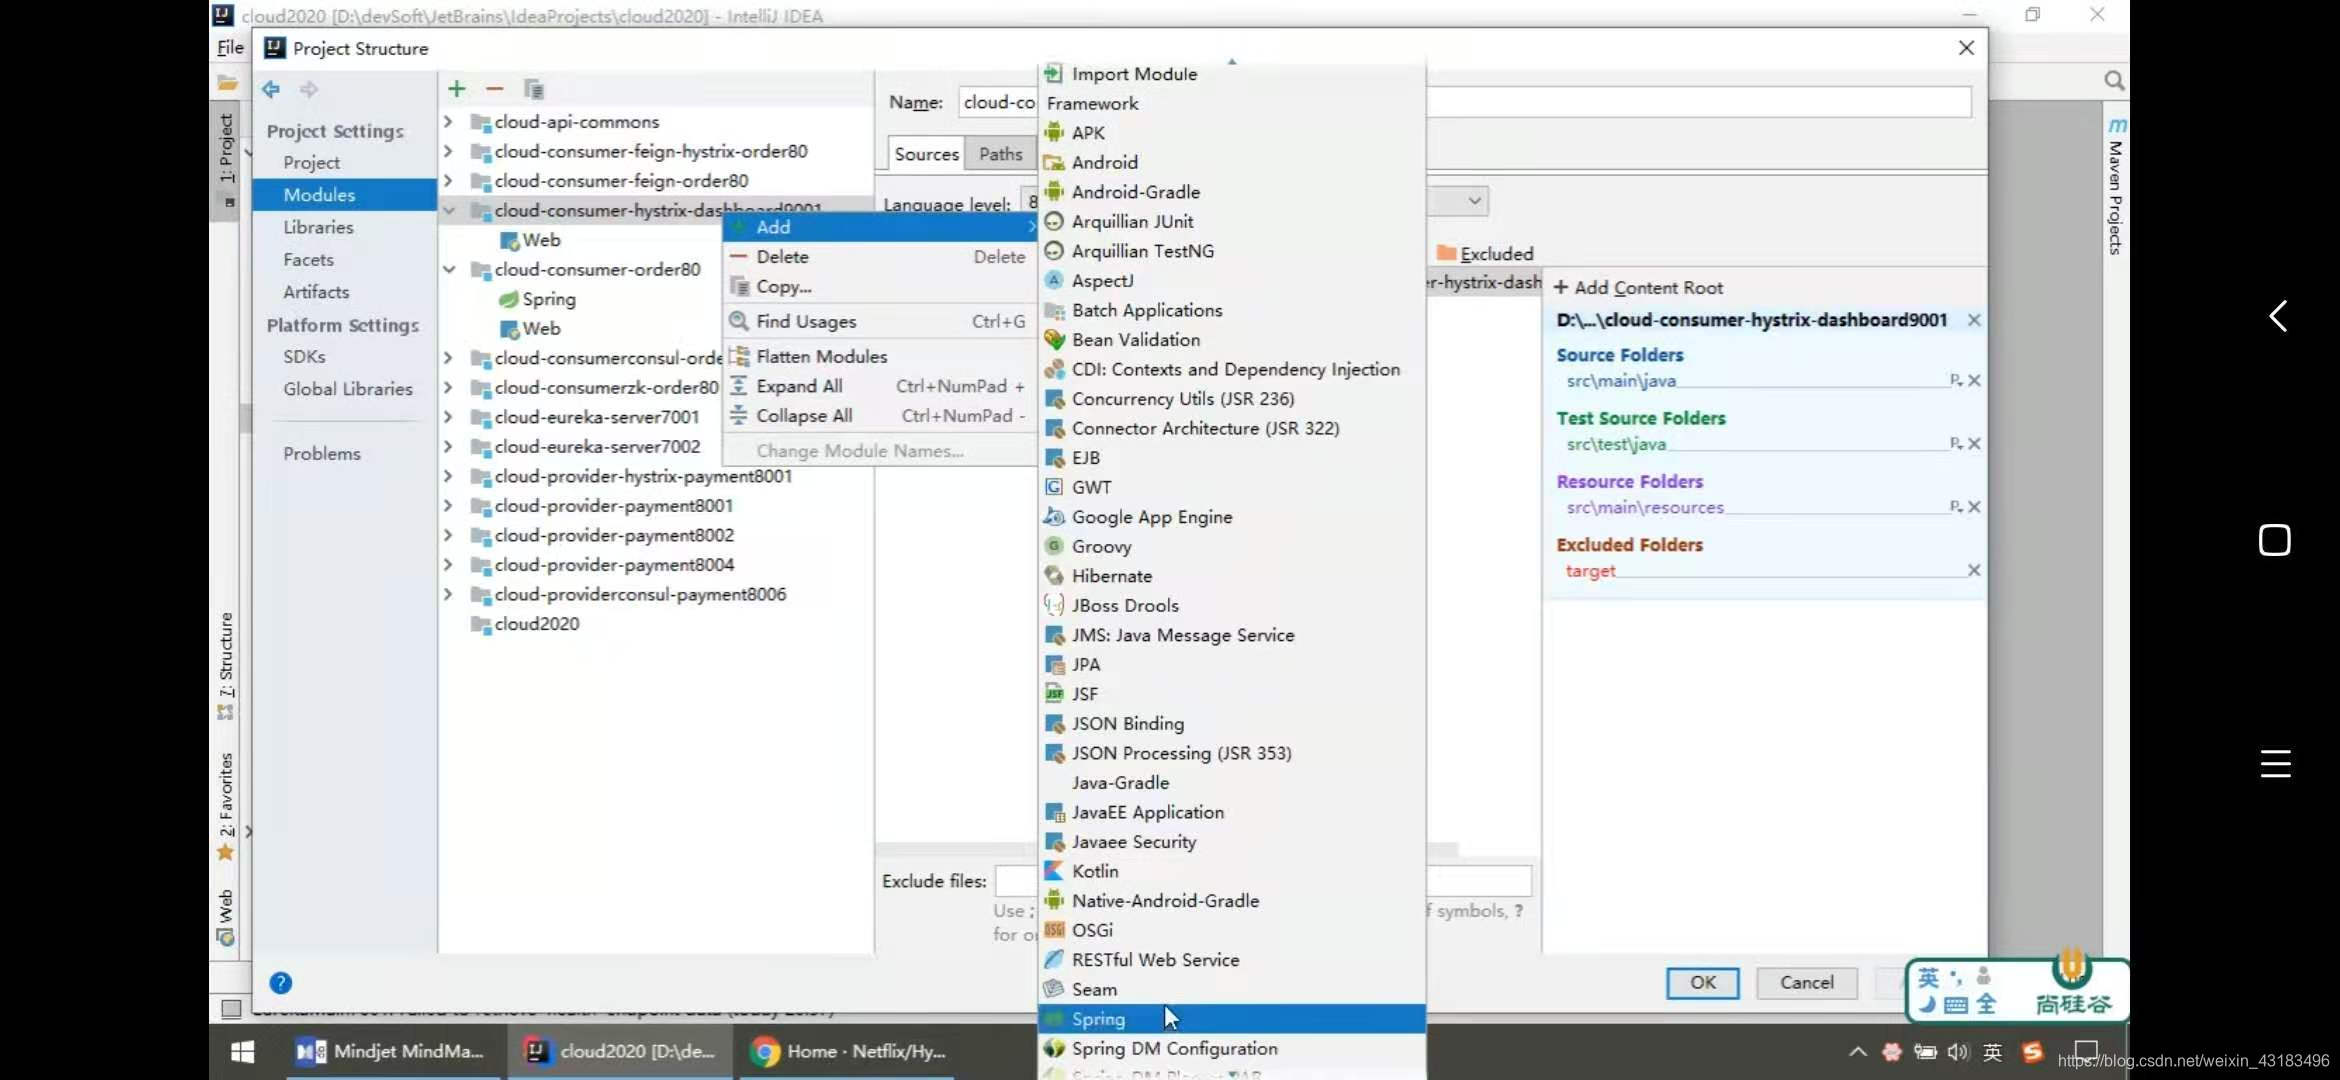This screenshot has width=2340, height=1080.
Task: Select Collapse All in context menu
Action: click(880, 415)
